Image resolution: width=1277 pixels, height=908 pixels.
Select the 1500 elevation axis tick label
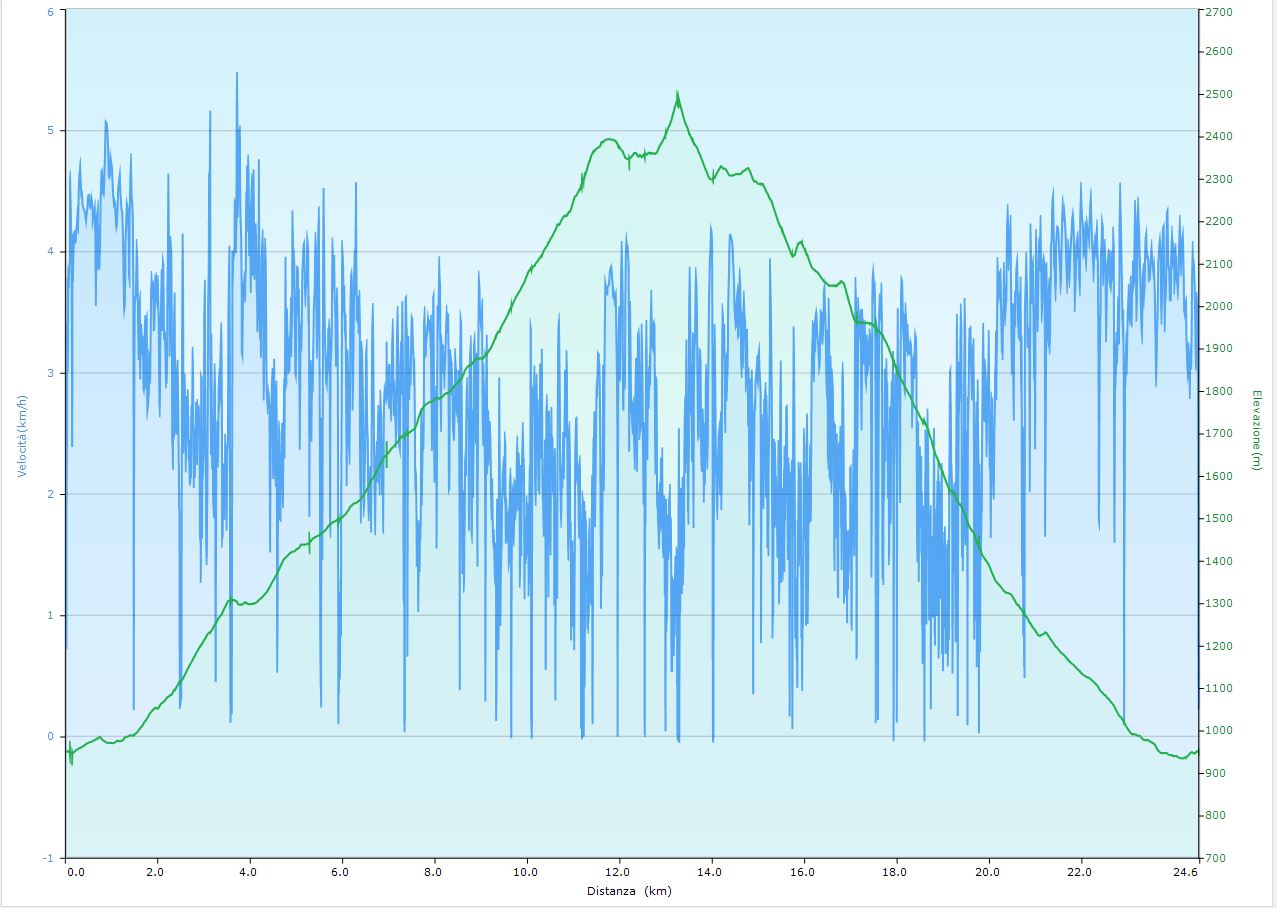[x=1218, y=519]
